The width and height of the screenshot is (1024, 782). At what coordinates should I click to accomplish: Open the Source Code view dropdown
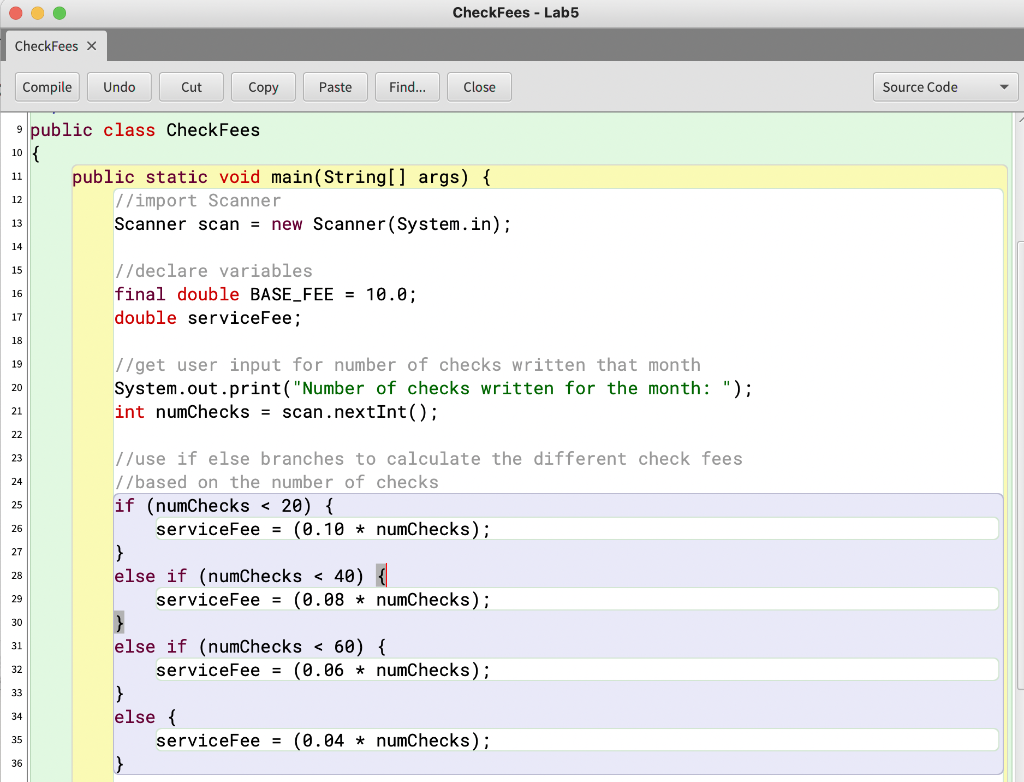pos(943,87)
